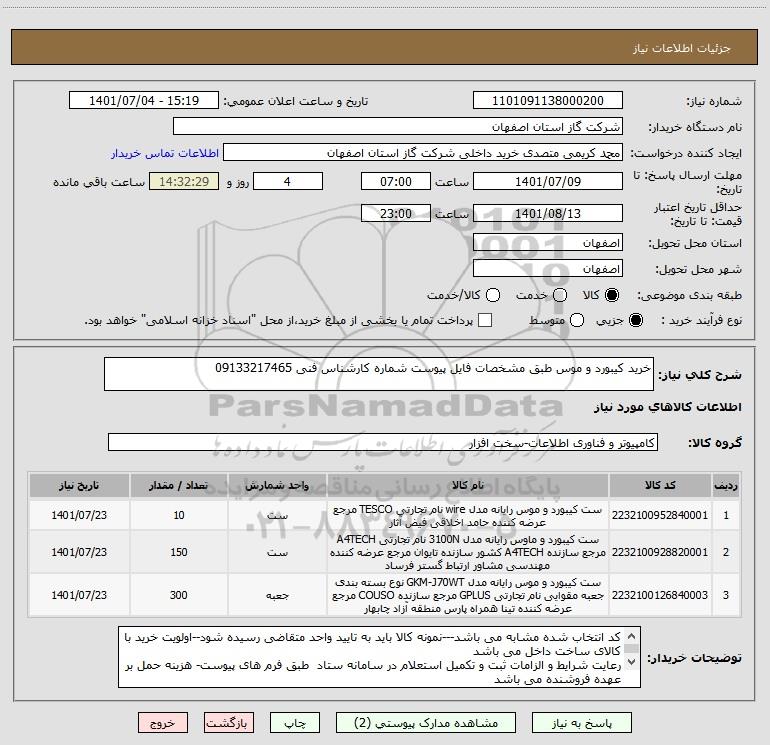This screenshot has width=770, height=745.
Task: Click the remaining days field showing 4
Action: click(x=288, y=181)
